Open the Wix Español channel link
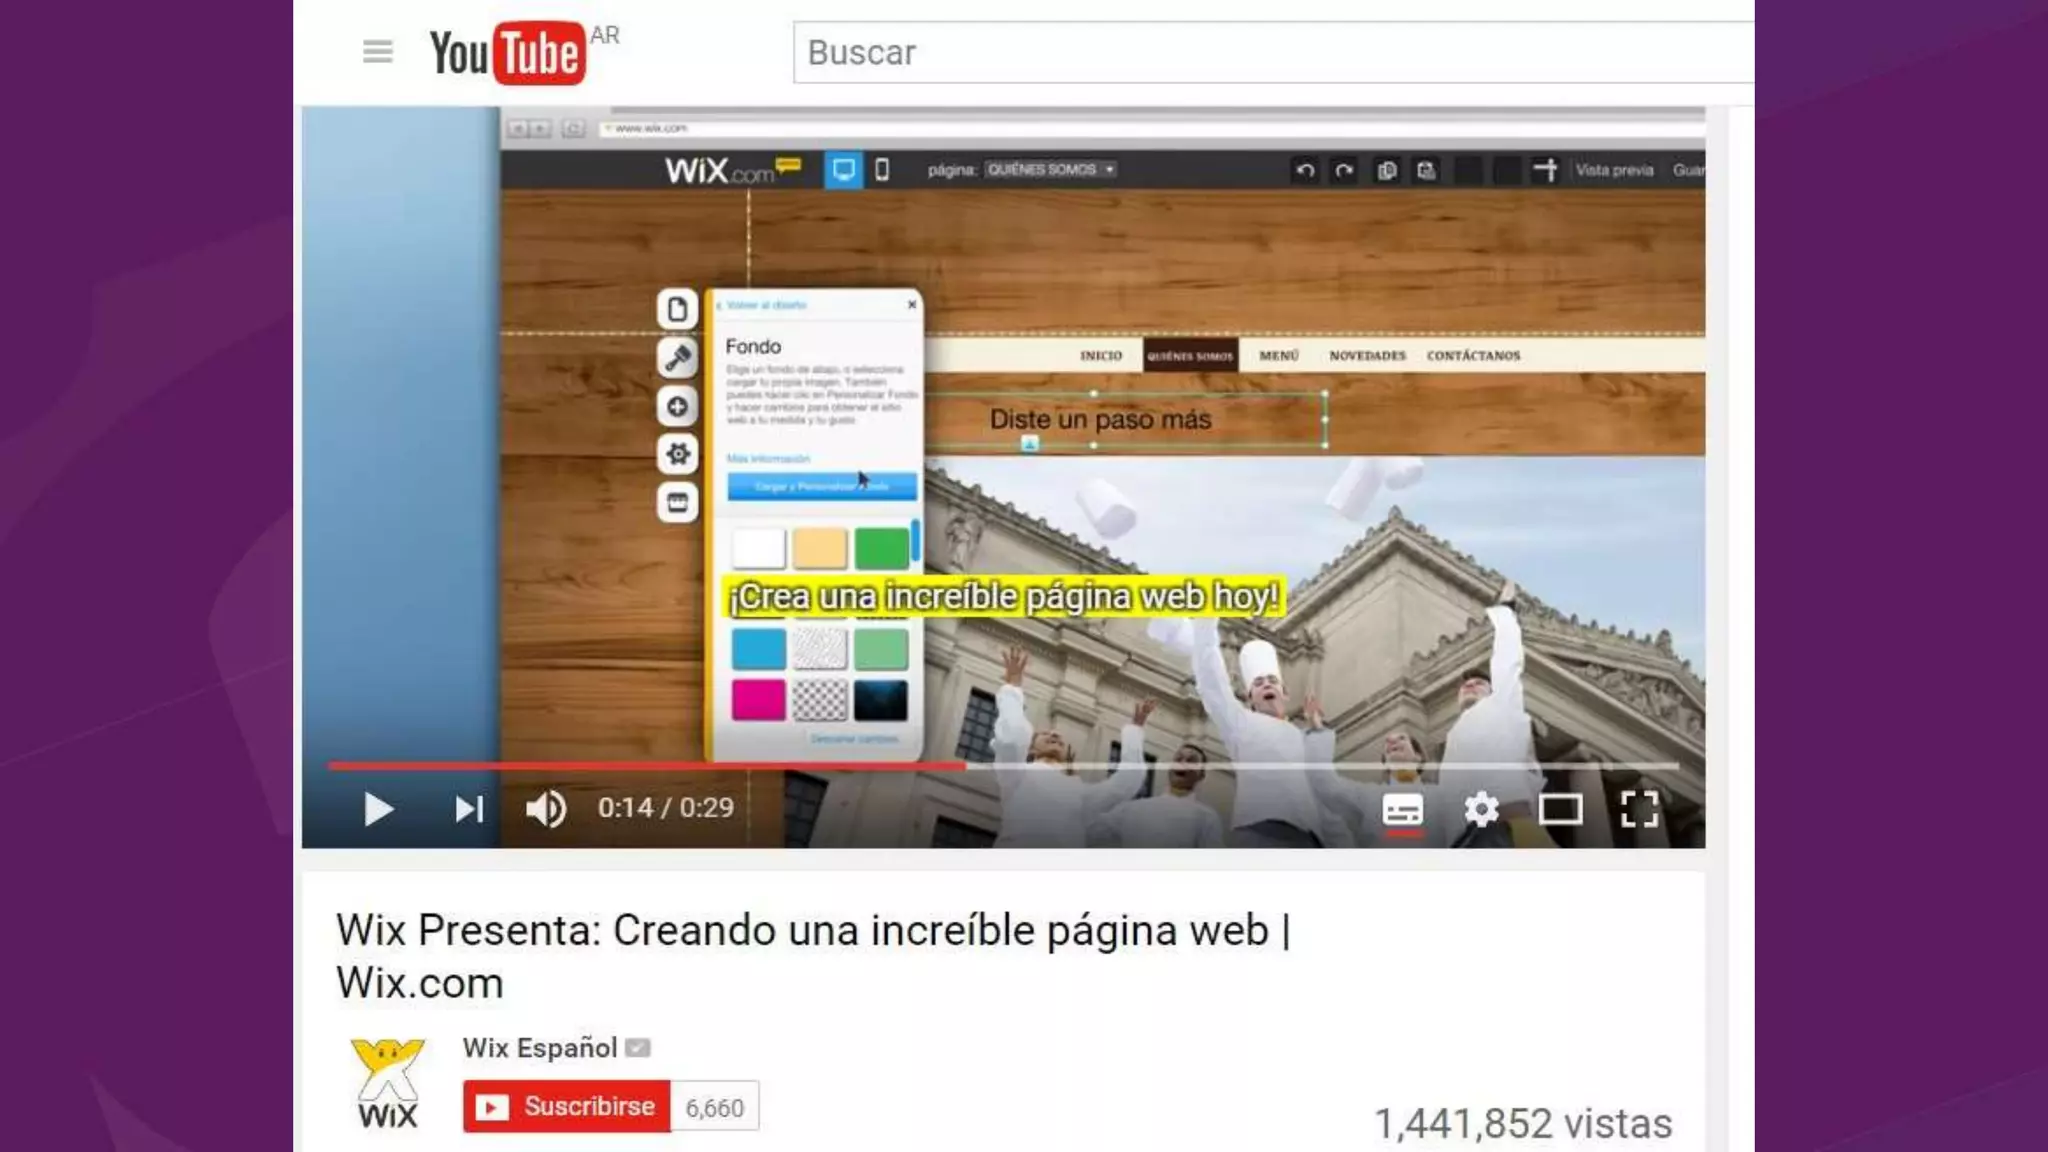Screen dimensions: 2048x1152 pos(540,1047)
